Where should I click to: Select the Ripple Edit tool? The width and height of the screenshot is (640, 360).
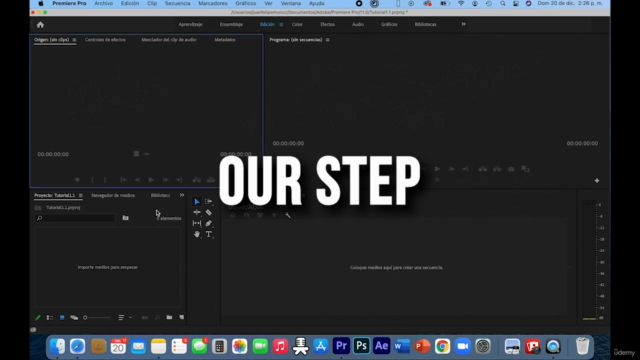(x=197, y=212)
